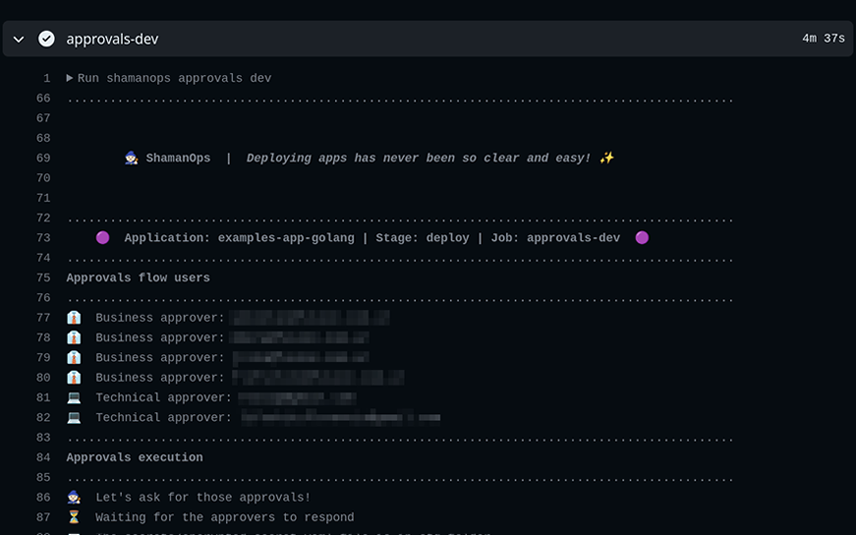Click "Let's ask for those approvals!" line
This screenshot has height=535, width=856.
coord(203,497)
